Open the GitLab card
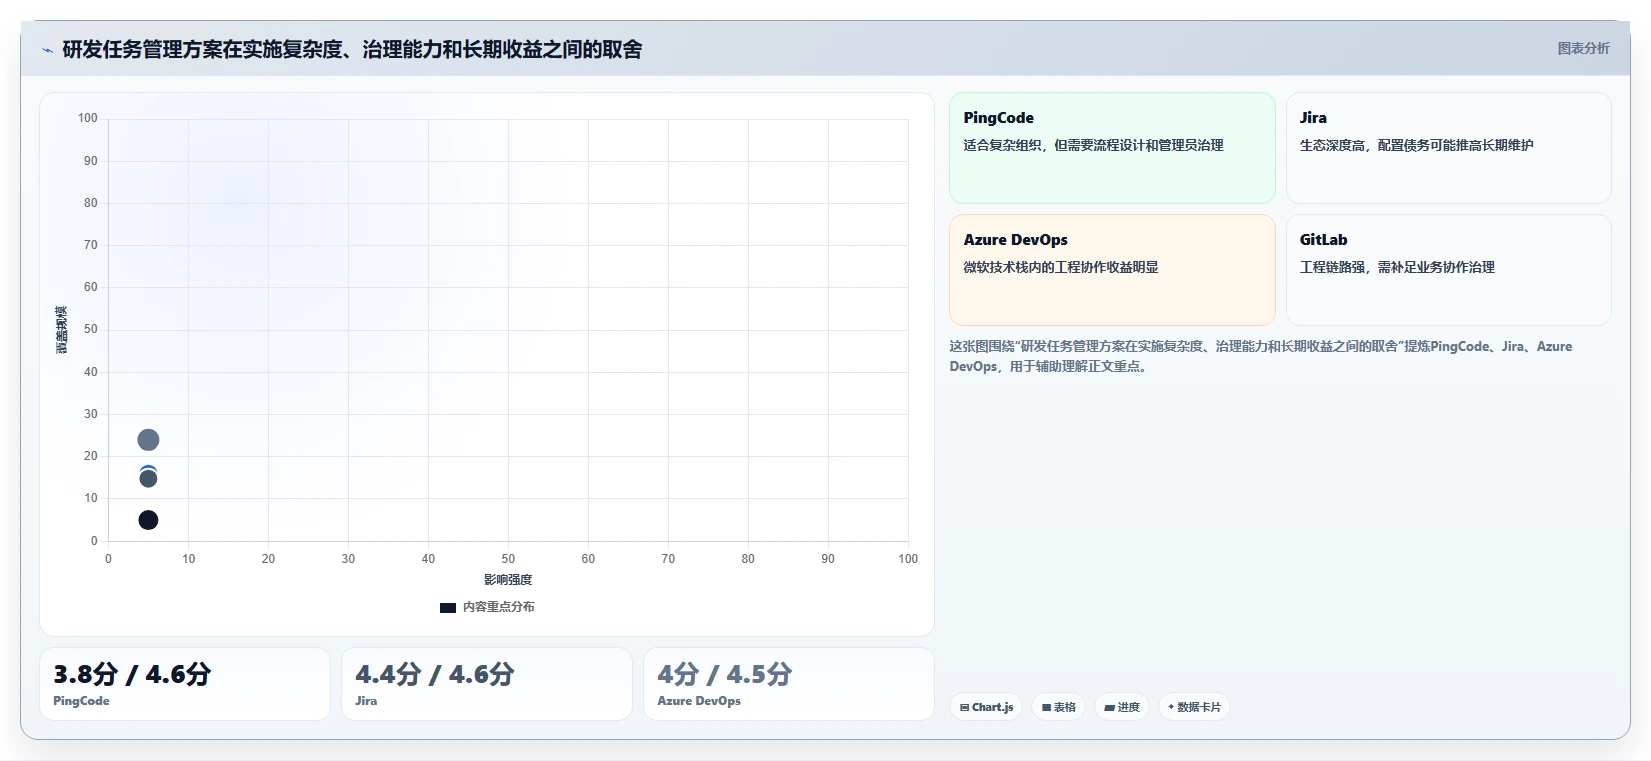 click(x=1448, y=270)
